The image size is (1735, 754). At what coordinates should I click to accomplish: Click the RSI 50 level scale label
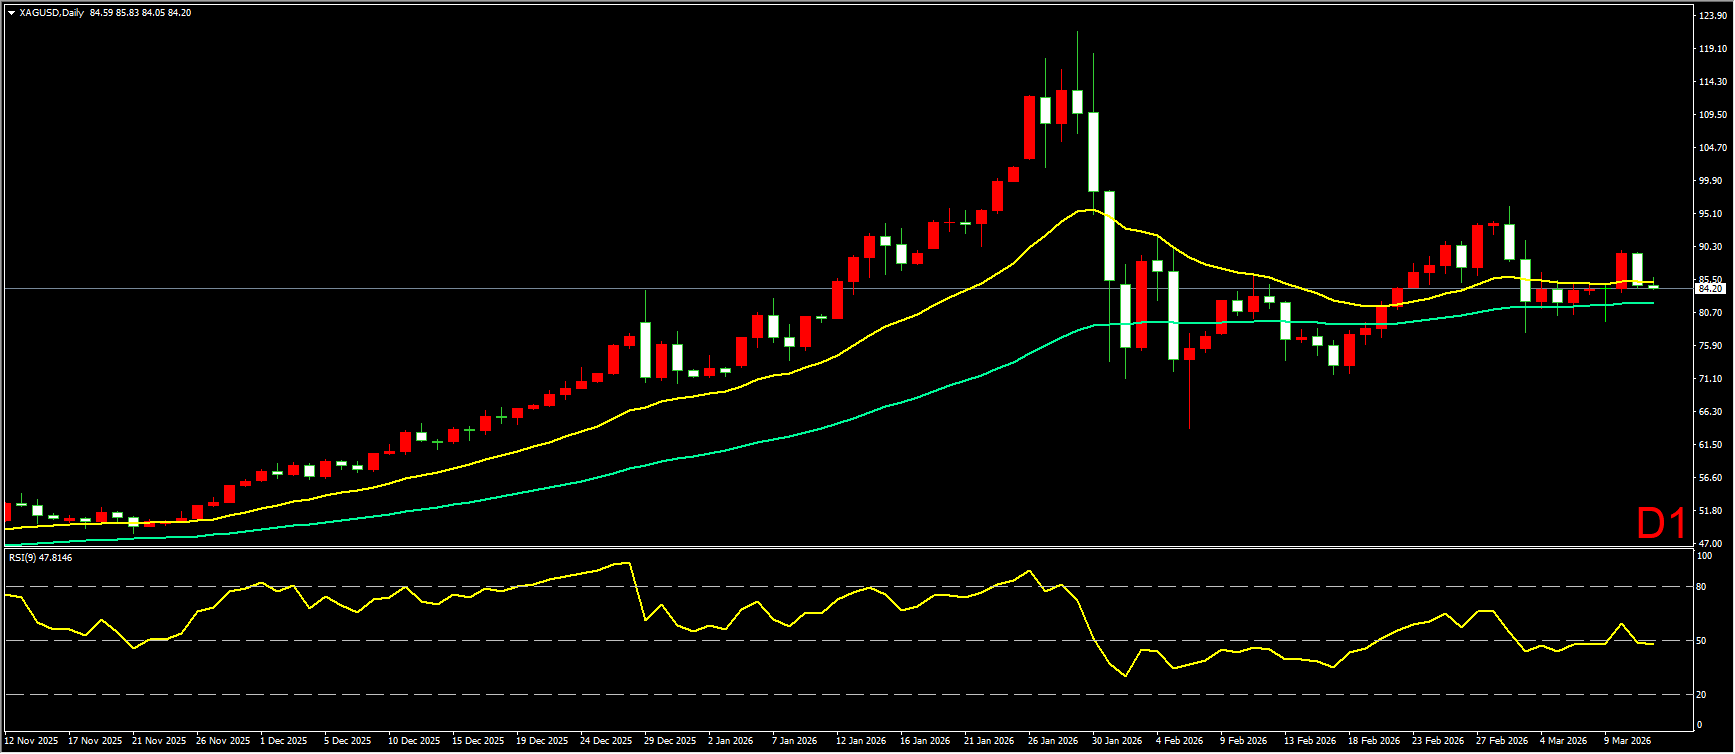click(x=1701, y=640)
